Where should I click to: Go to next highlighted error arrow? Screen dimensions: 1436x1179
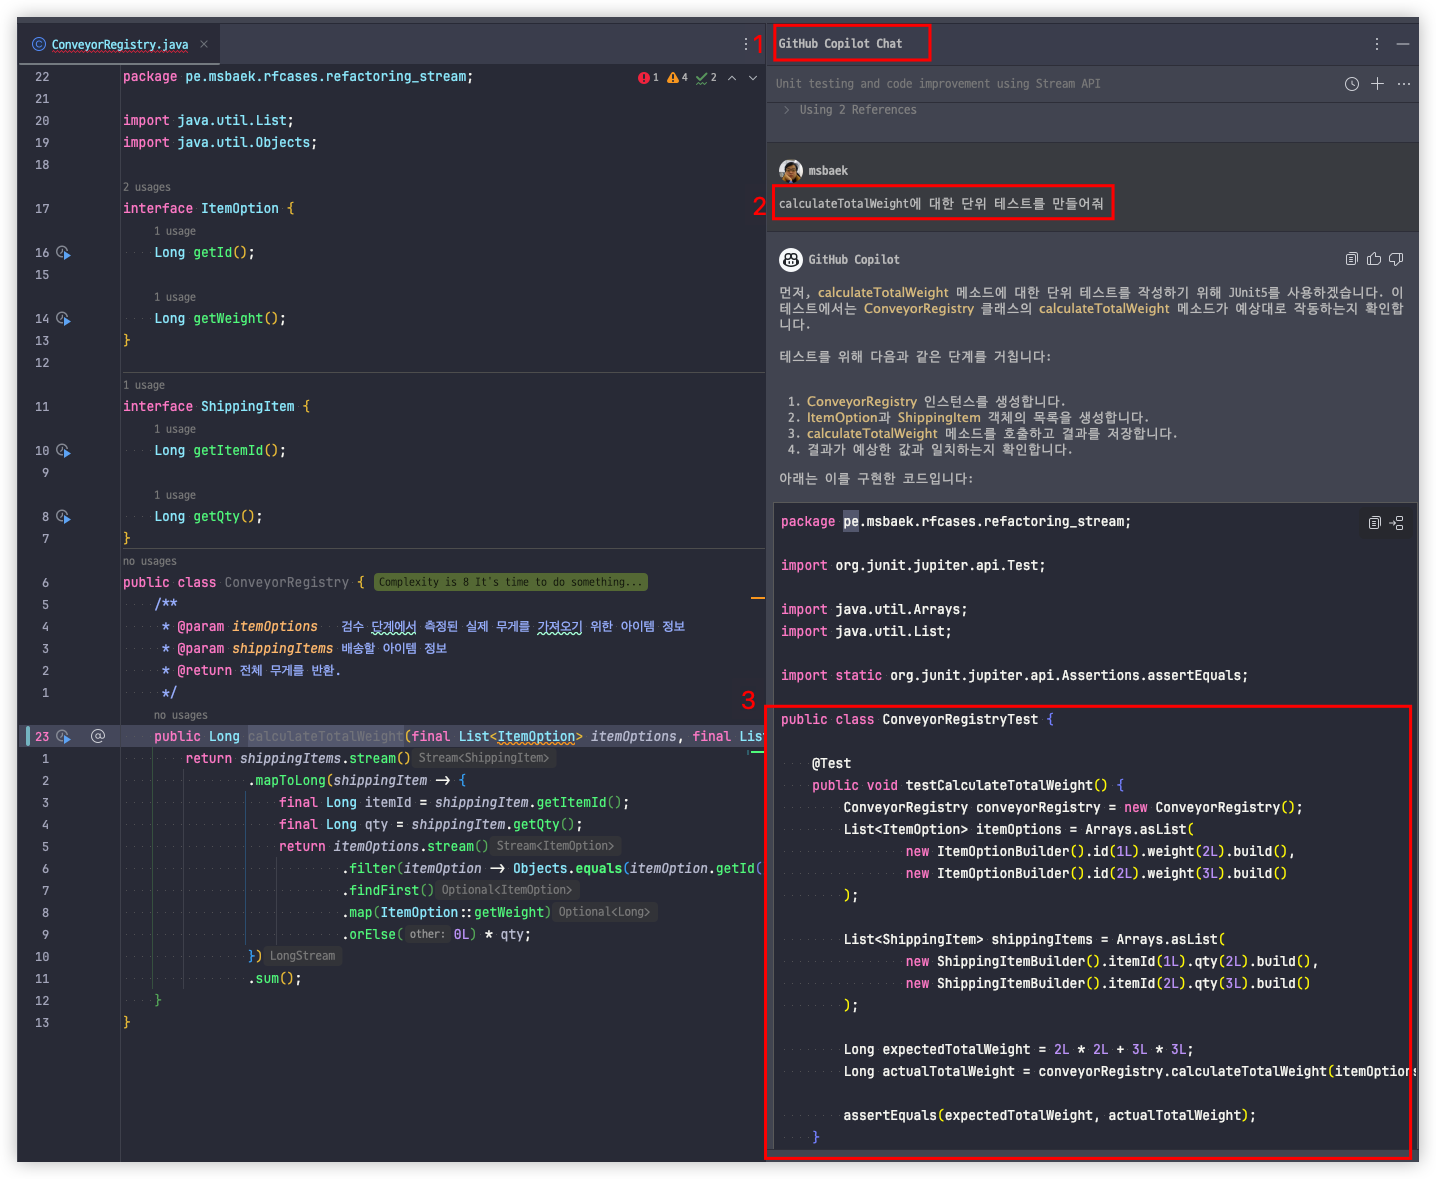tap(753, 78)
